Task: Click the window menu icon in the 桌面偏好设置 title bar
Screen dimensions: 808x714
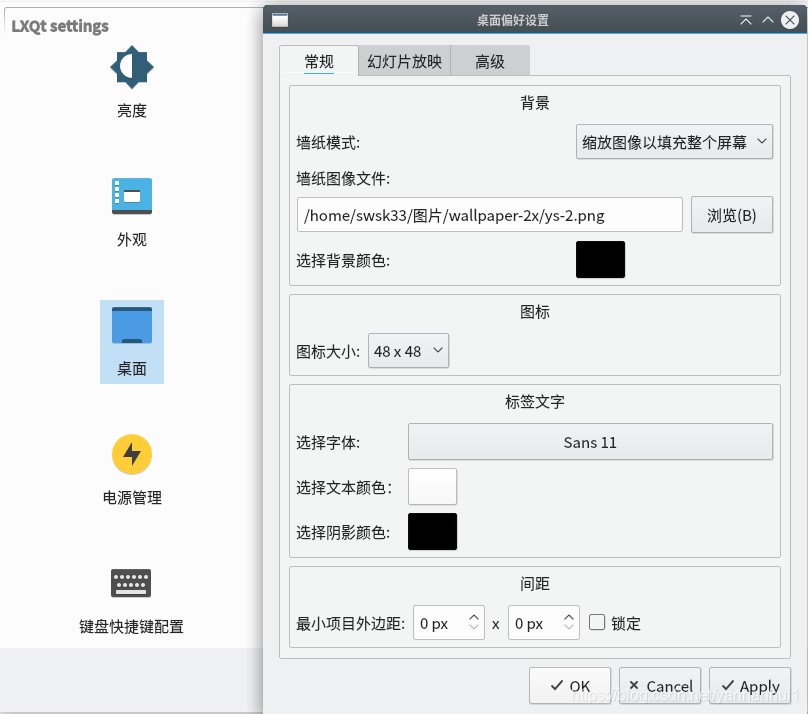Action: [x=280, y=20]
